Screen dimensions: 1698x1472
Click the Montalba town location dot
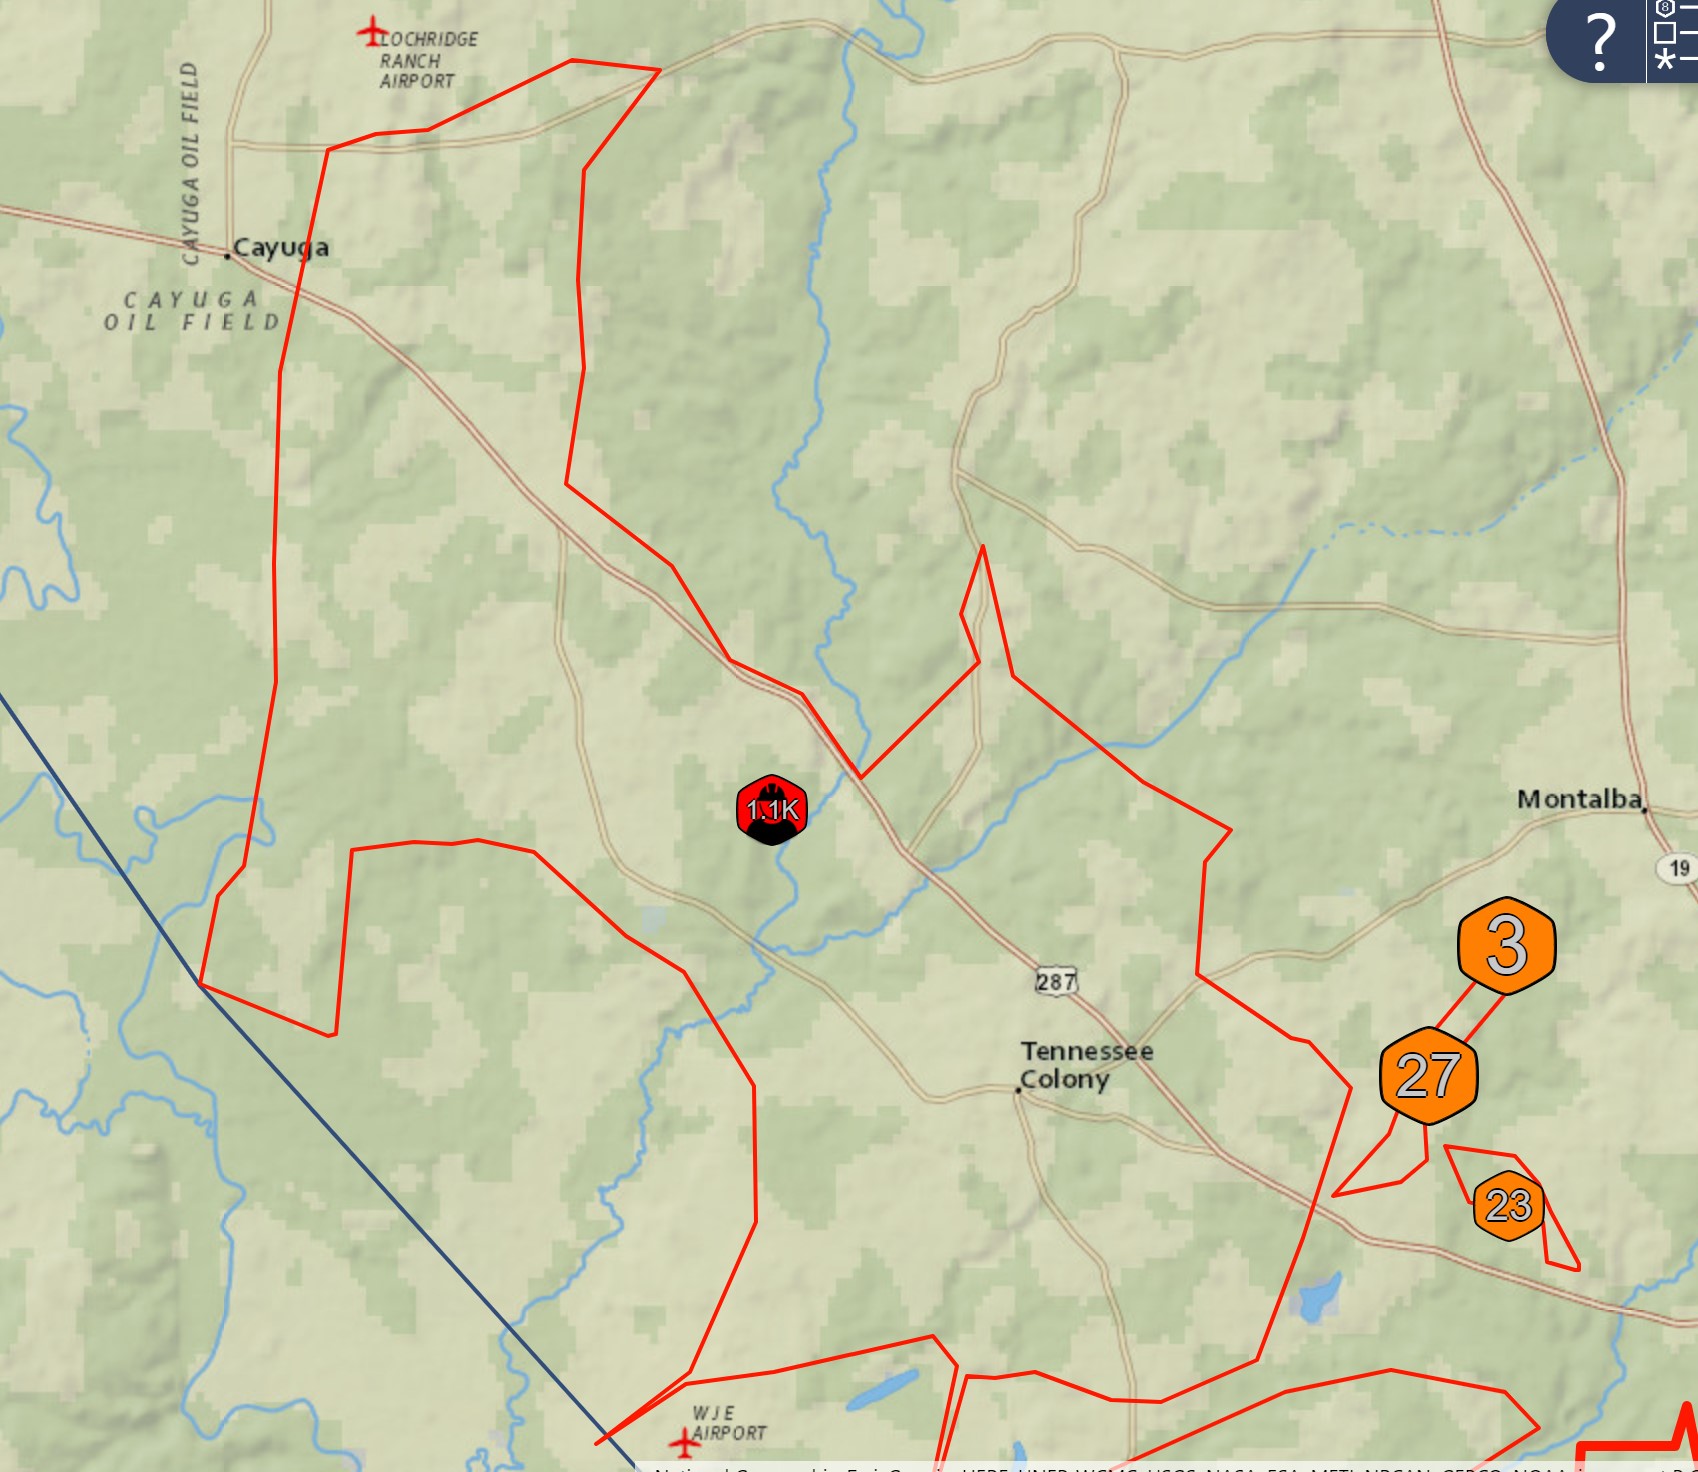1645,810
